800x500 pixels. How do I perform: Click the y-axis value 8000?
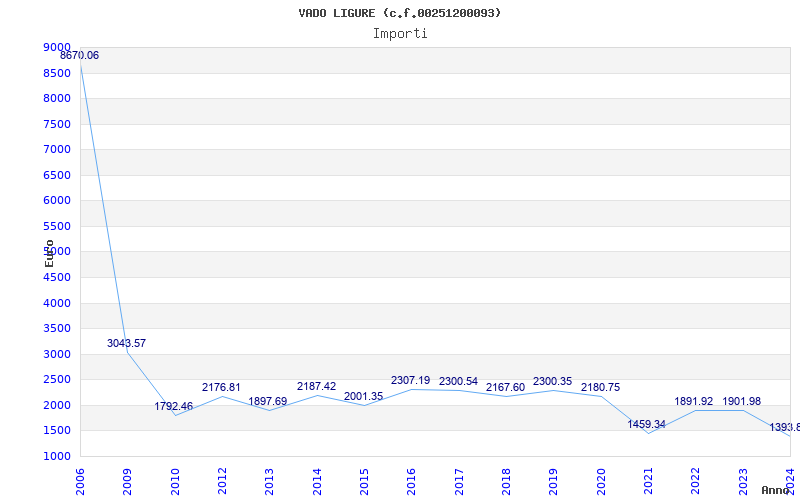[x=57, y=98]
